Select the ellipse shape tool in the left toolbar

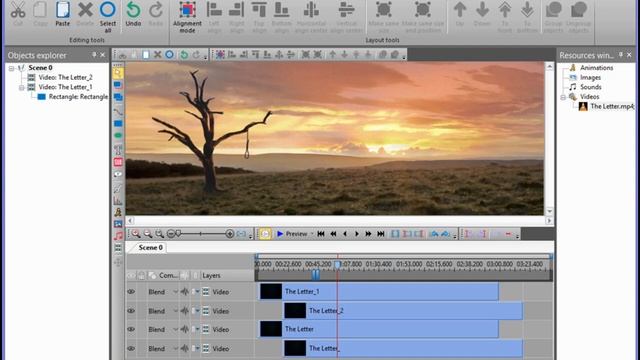[118, 136]
